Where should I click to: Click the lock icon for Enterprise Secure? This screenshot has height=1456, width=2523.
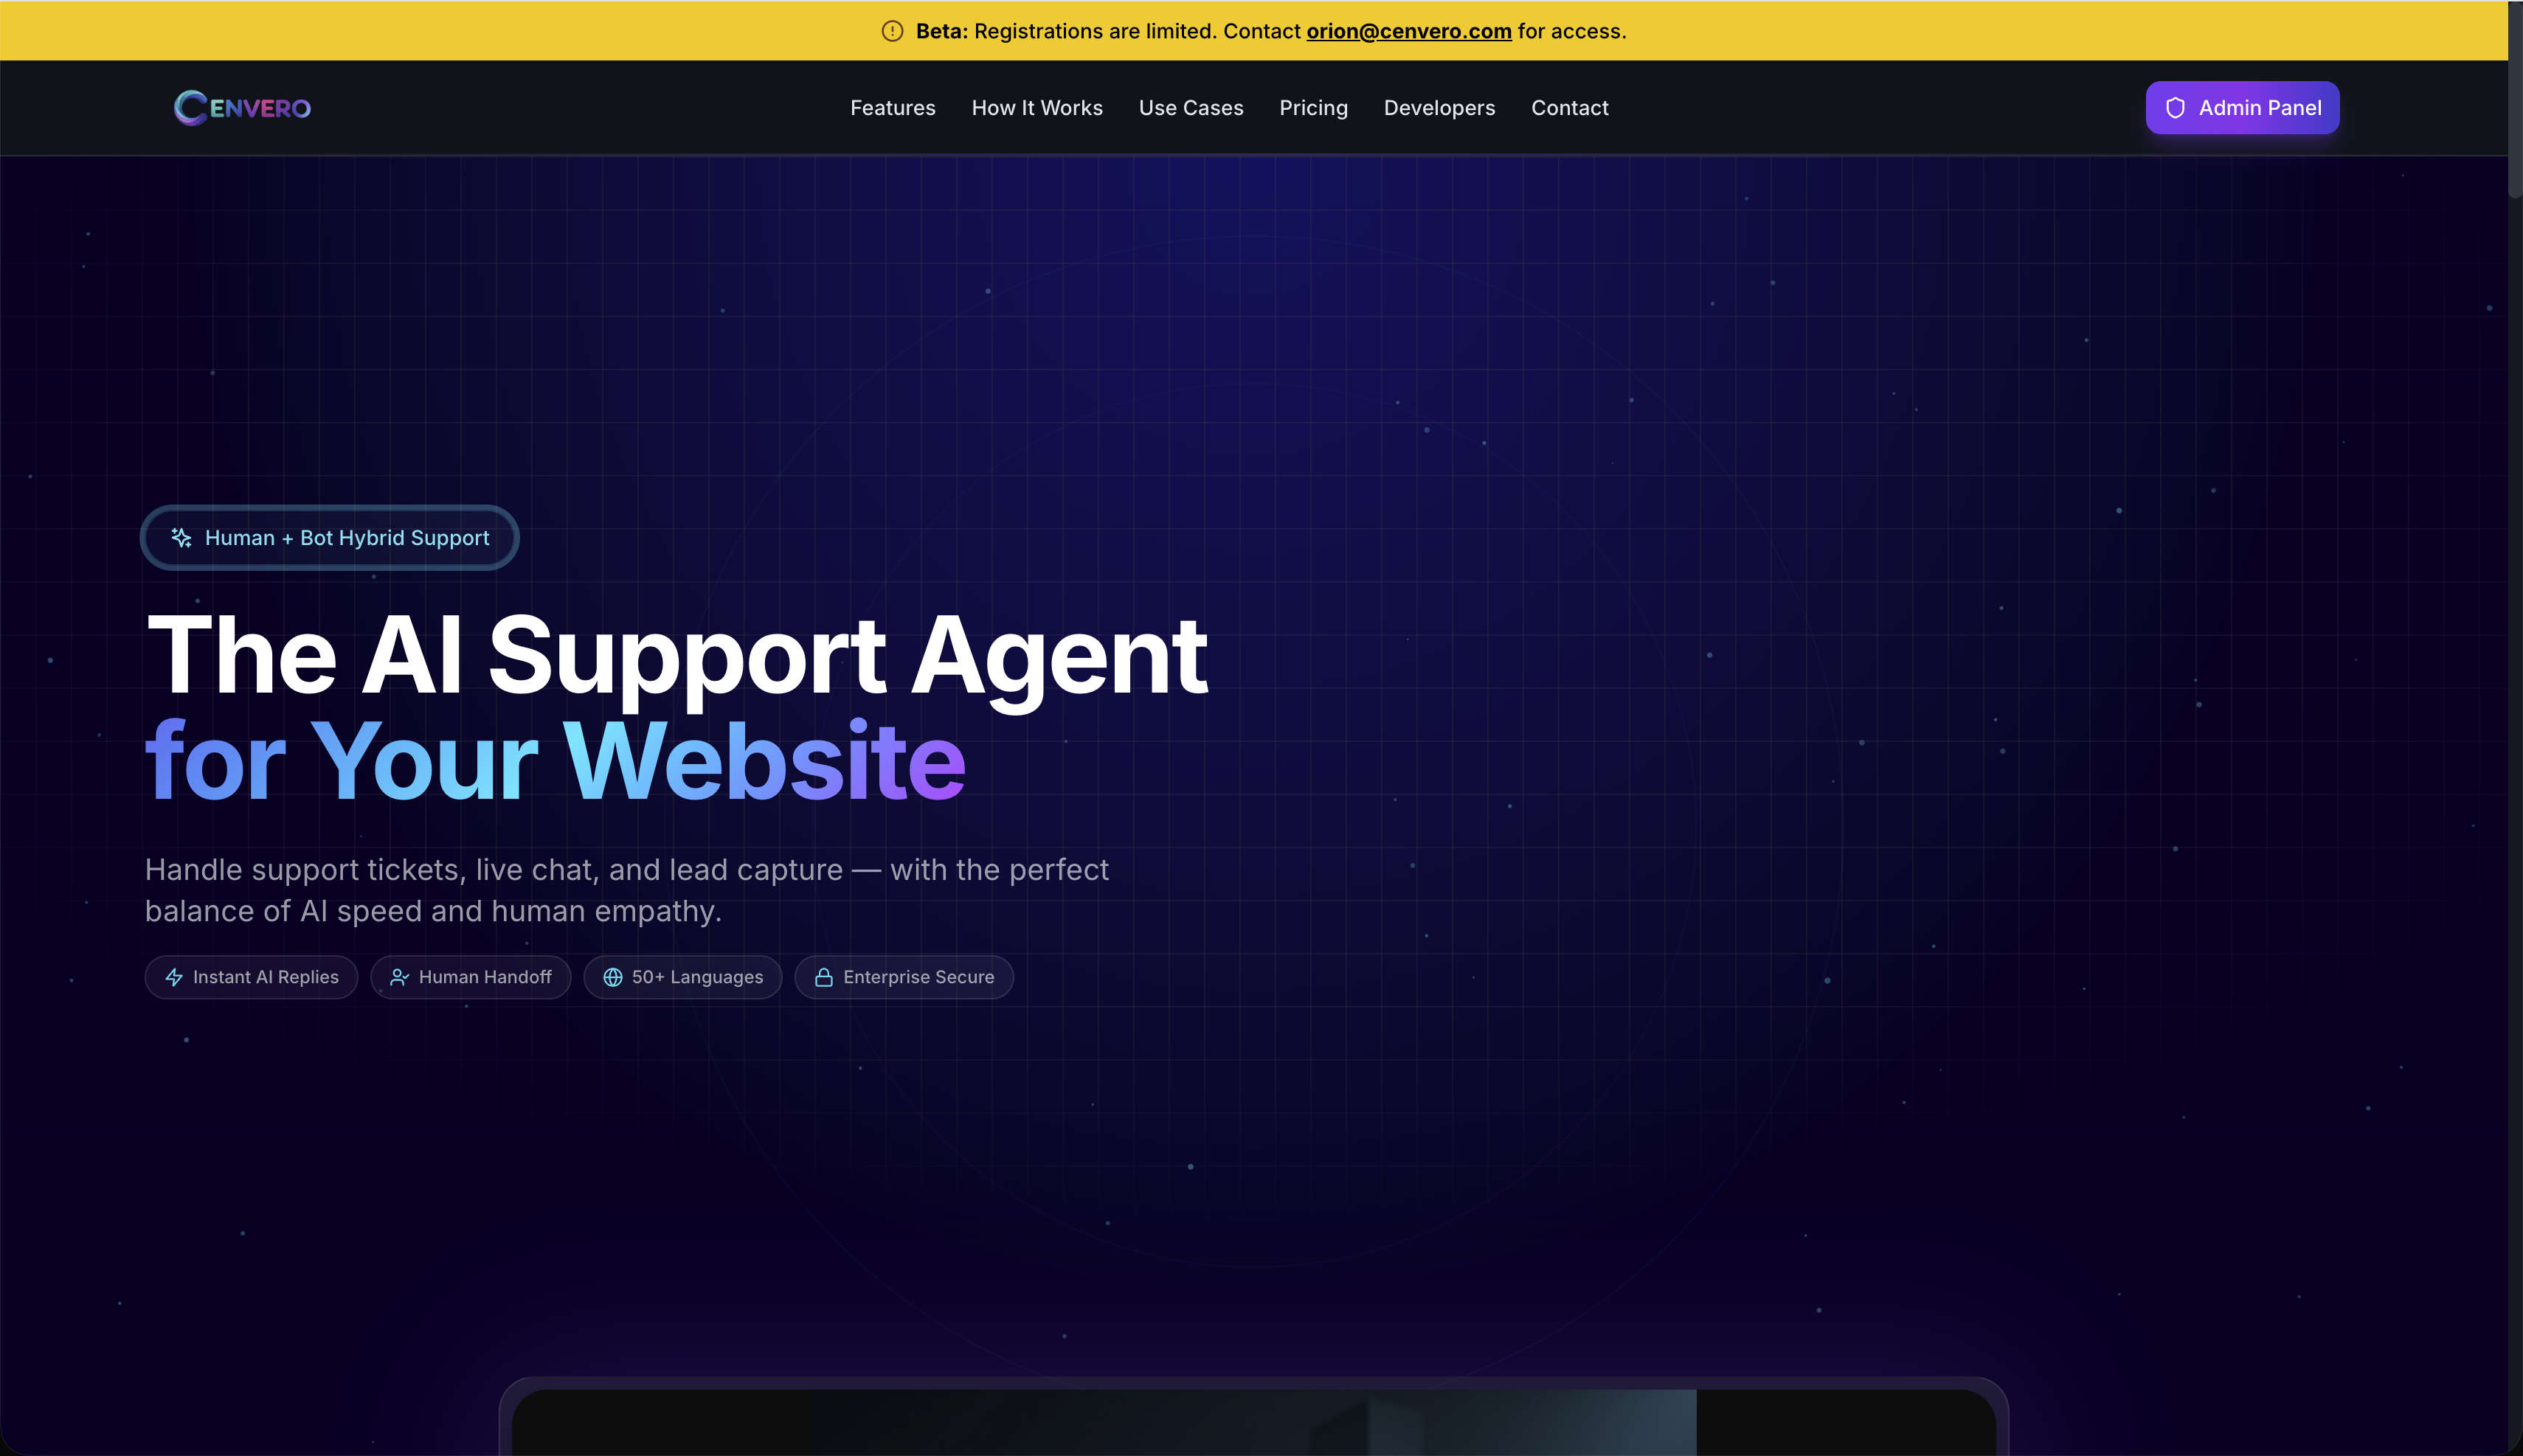pyautogui.click(x=824, y=977)
